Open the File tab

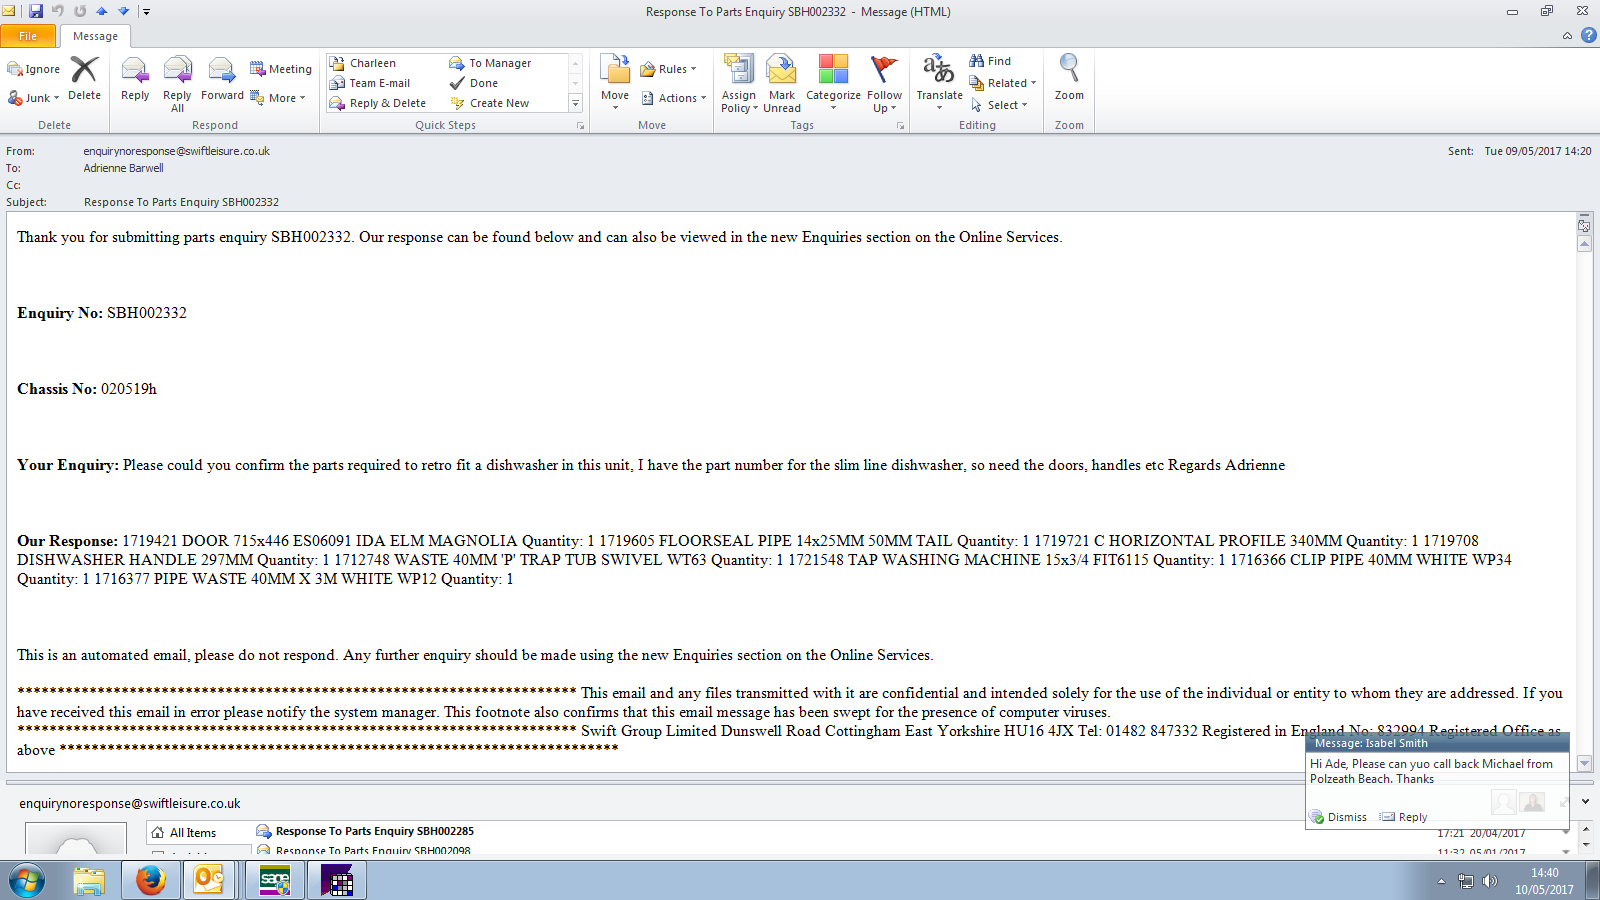28,36
